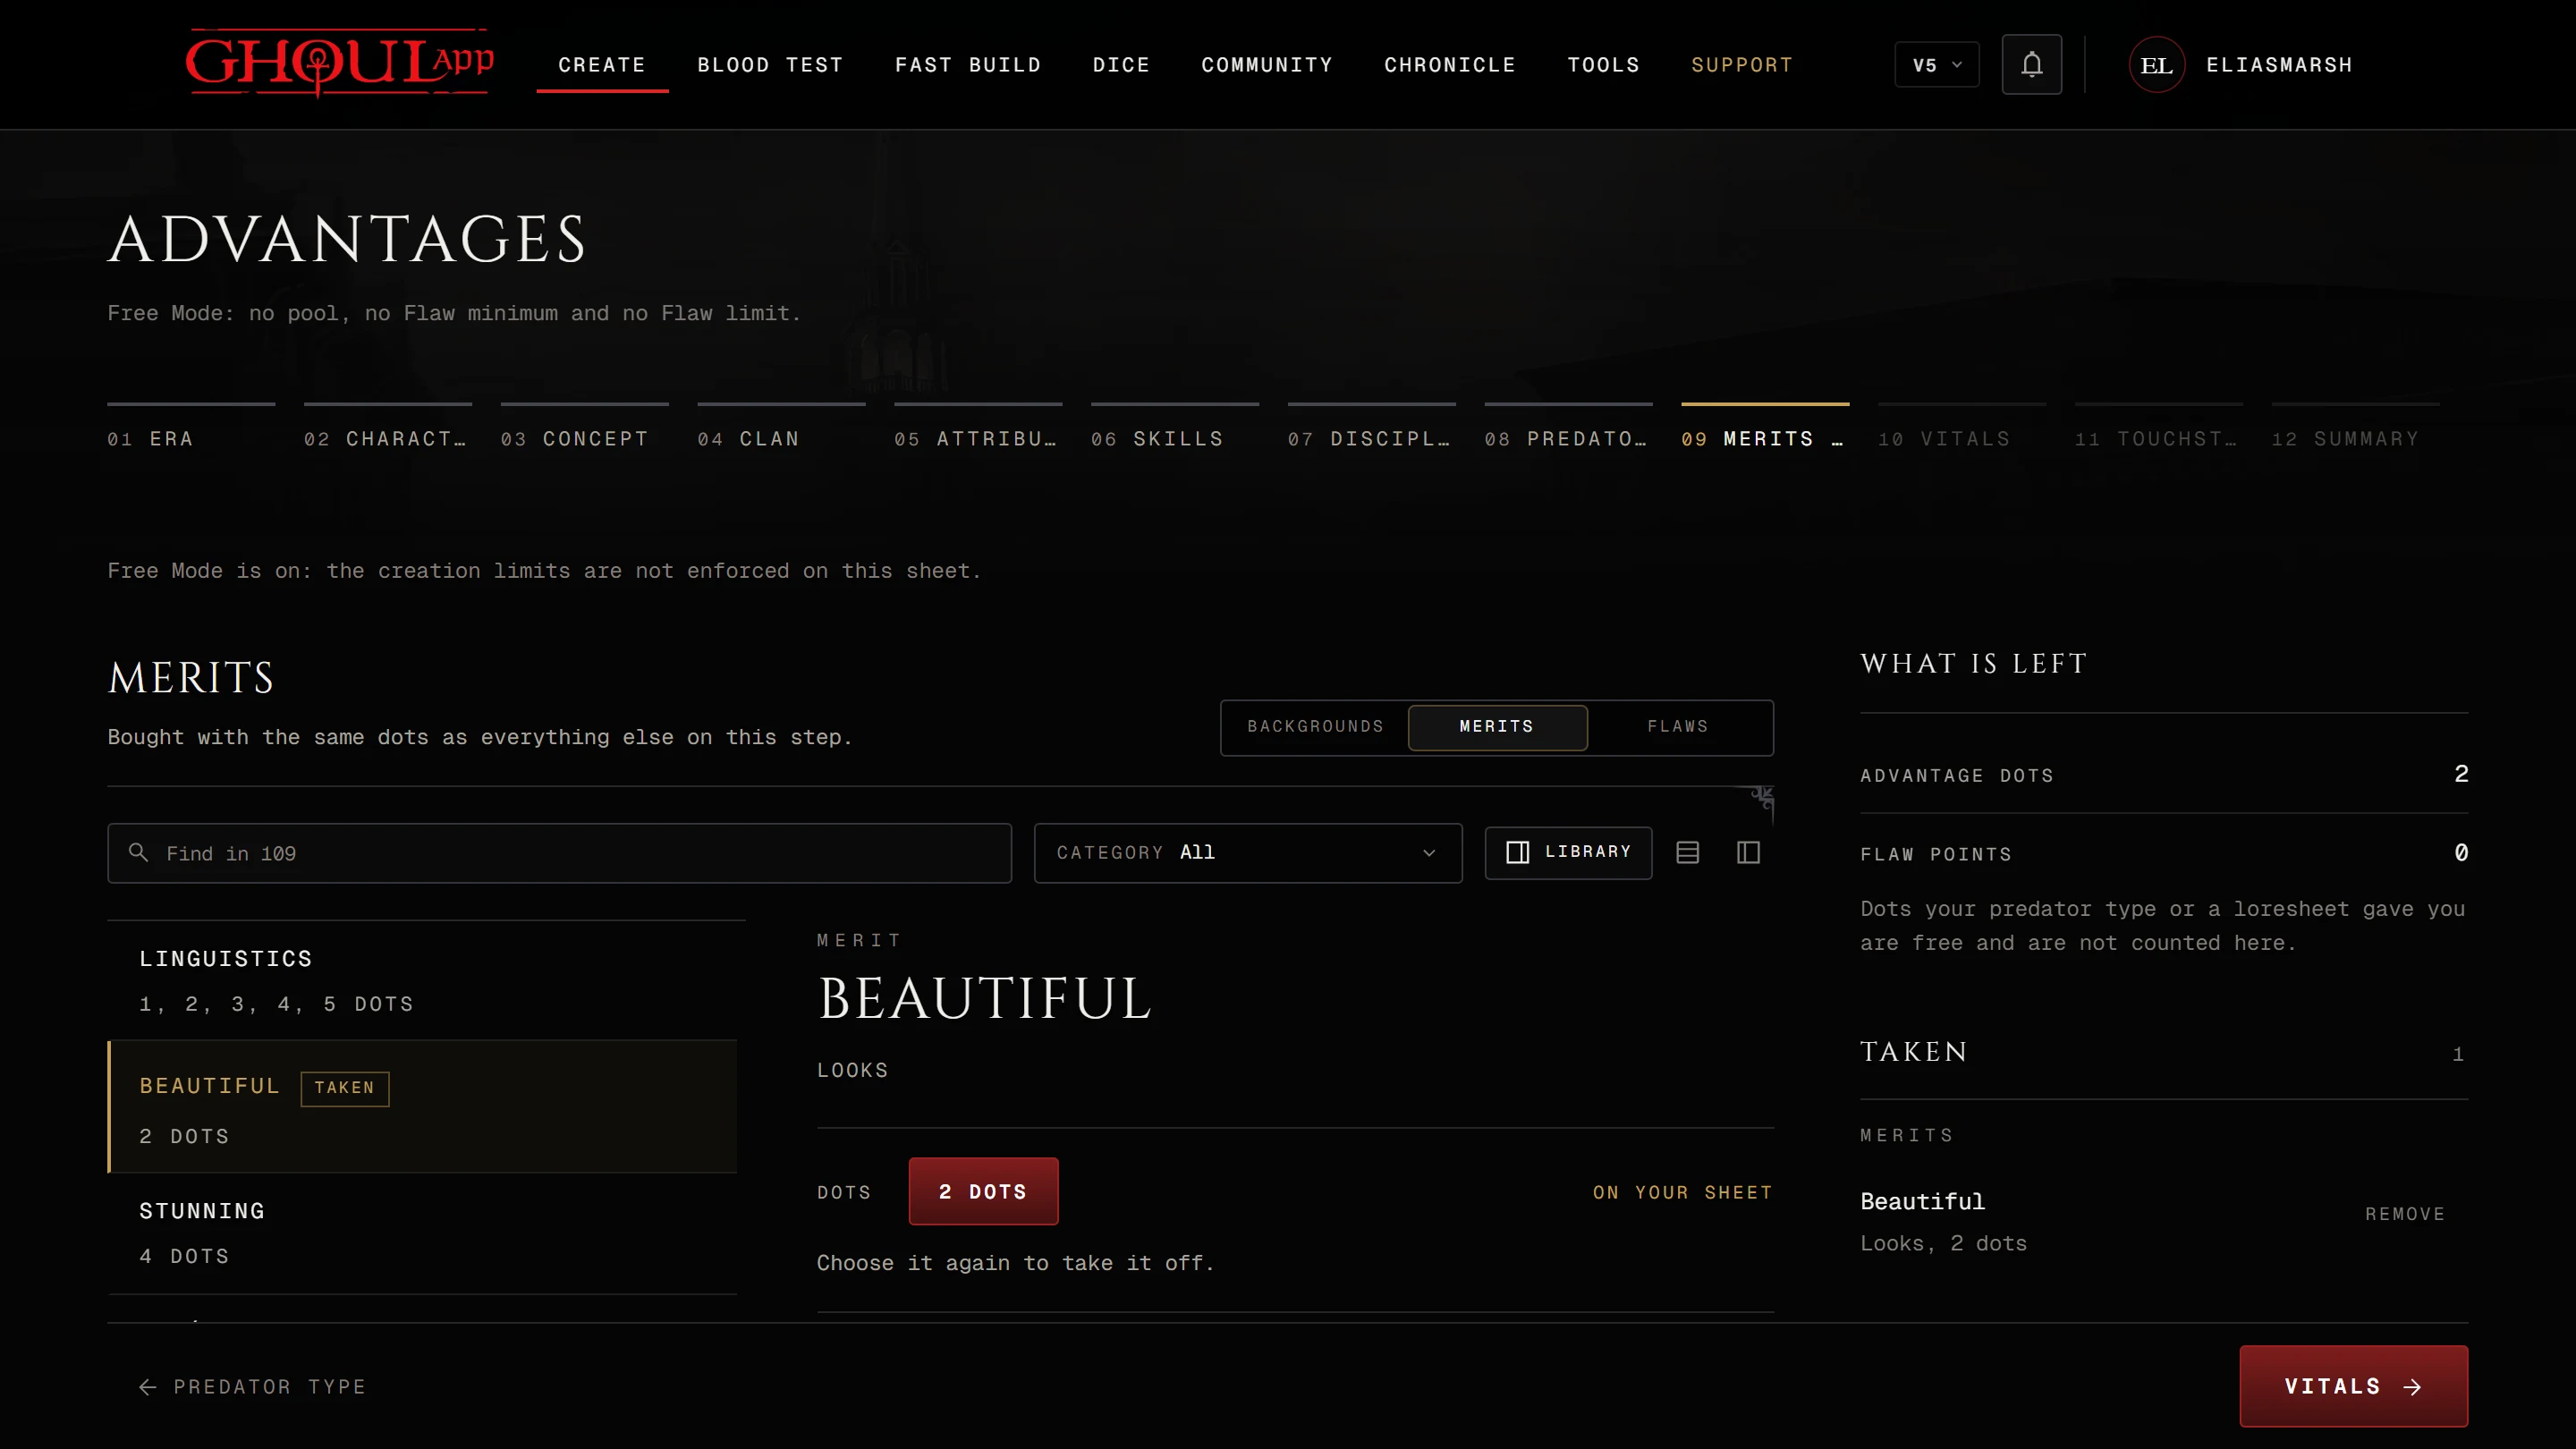The image size is (2576, 1449).
Task: Click the red Vitals next button
Action: [2353, 1386]
